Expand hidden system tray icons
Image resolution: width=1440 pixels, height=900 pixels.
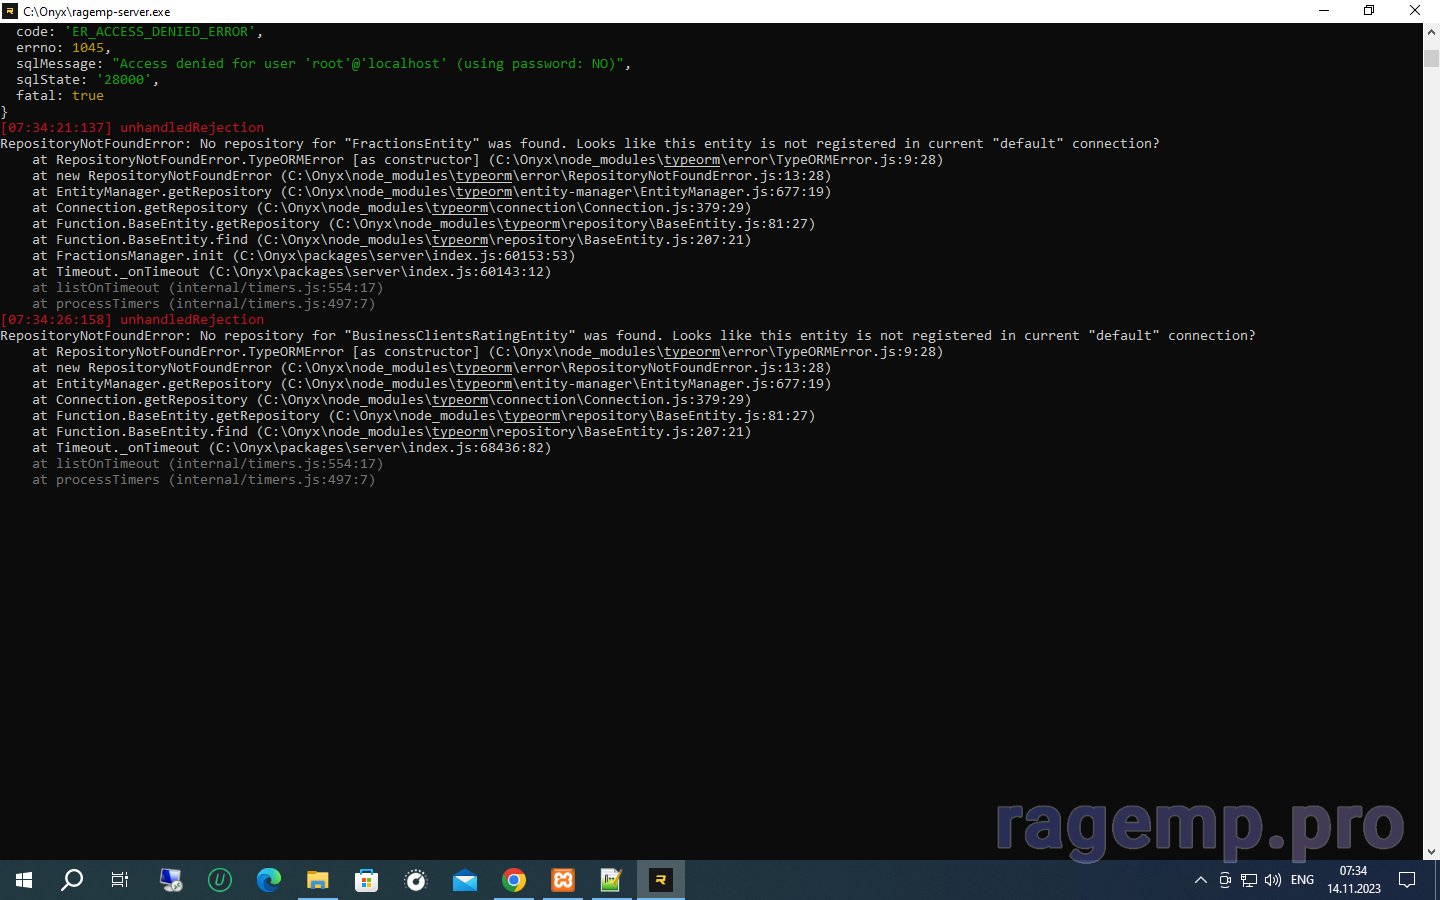click(x=1201, y=880)
